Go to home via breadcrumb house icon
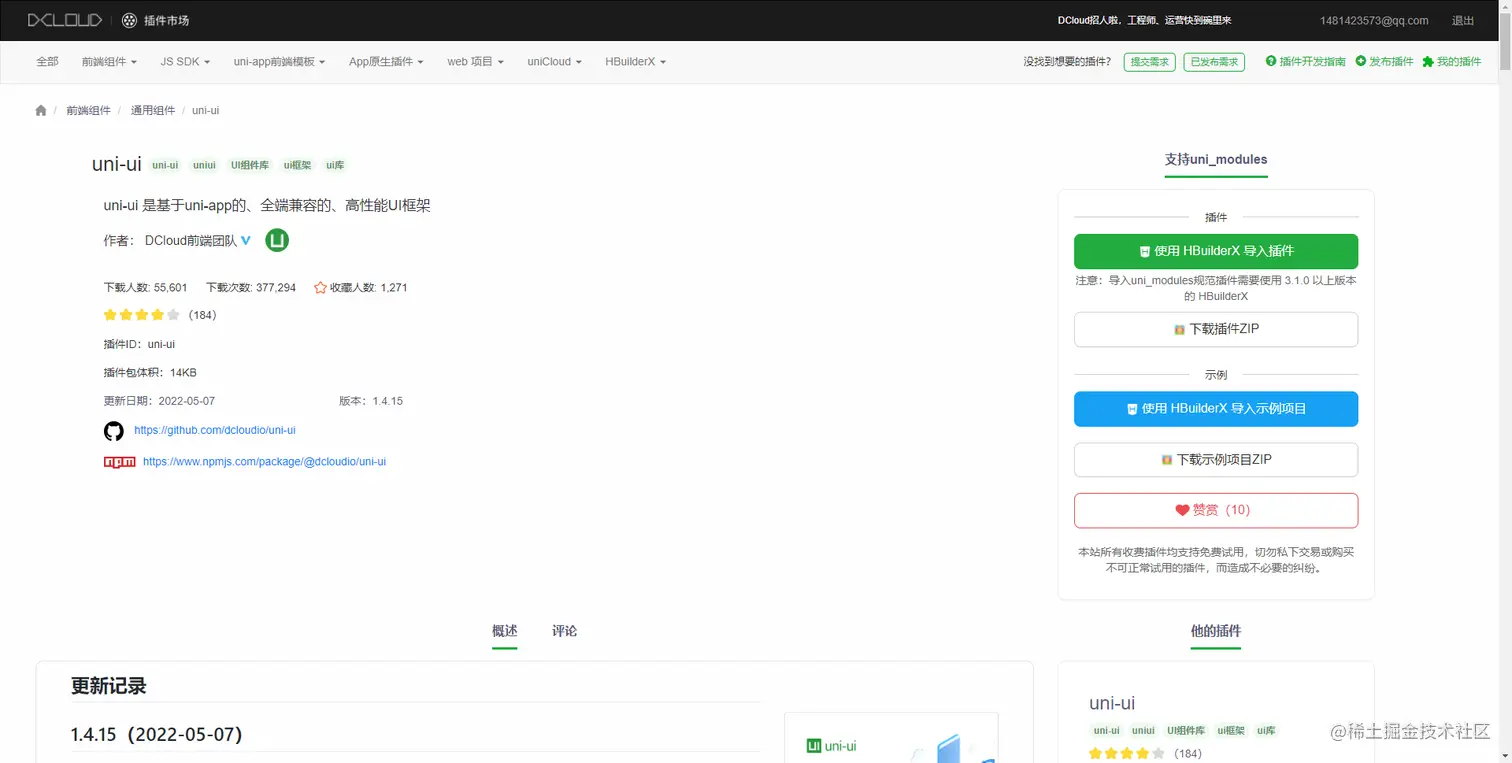Screen dimensions: 1512x763 click(41, 111)
